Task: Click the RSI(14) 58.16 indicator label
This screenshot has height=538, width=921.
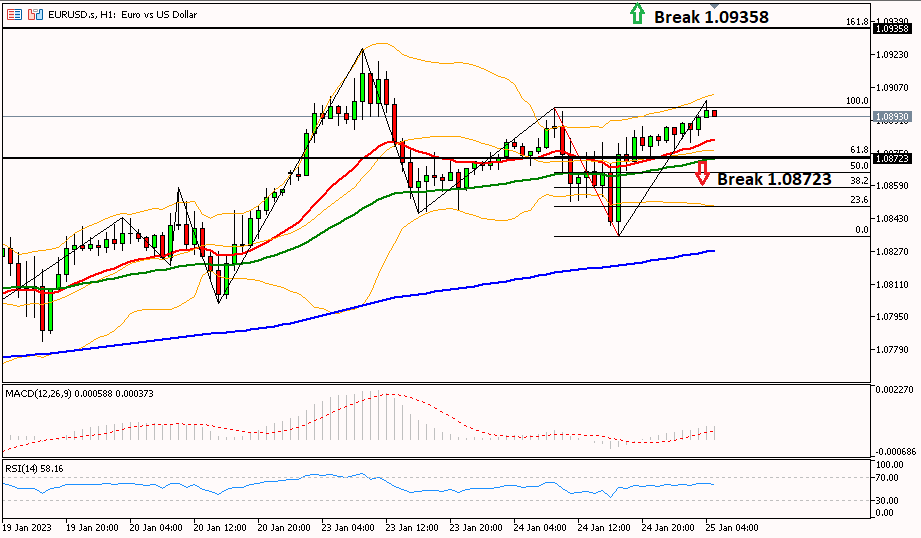Action: tap(34, 469)
